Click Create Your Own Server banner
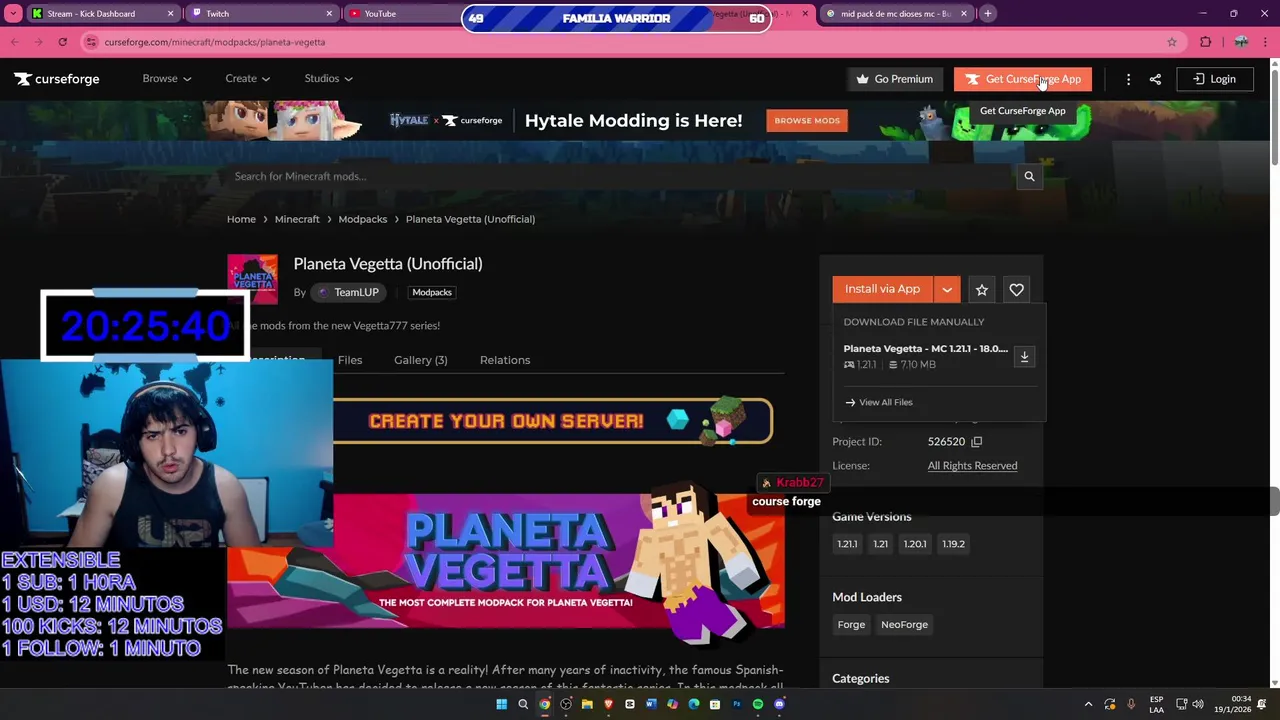This screenshot has width=1280, height=720. [x=552, y=421]
